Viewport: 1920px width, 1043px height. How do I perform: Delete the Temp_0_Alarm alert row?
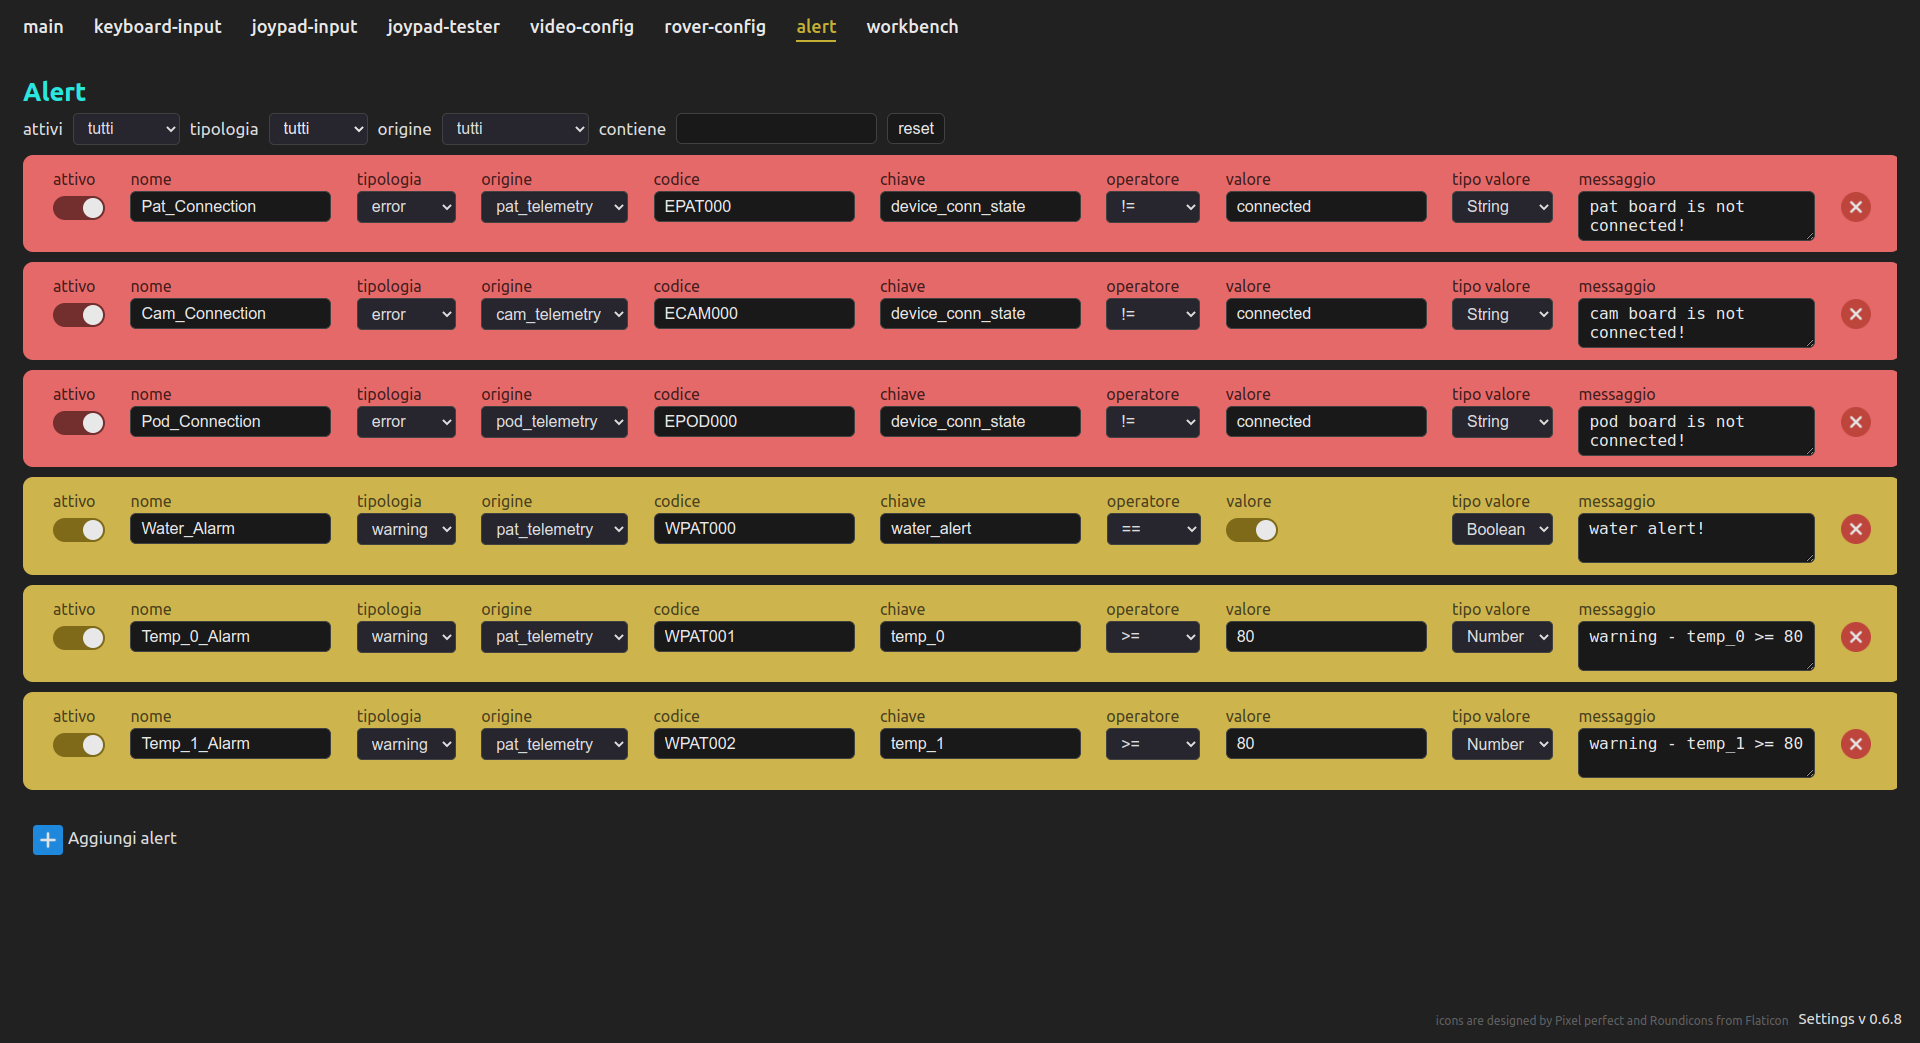[1855, 637]
